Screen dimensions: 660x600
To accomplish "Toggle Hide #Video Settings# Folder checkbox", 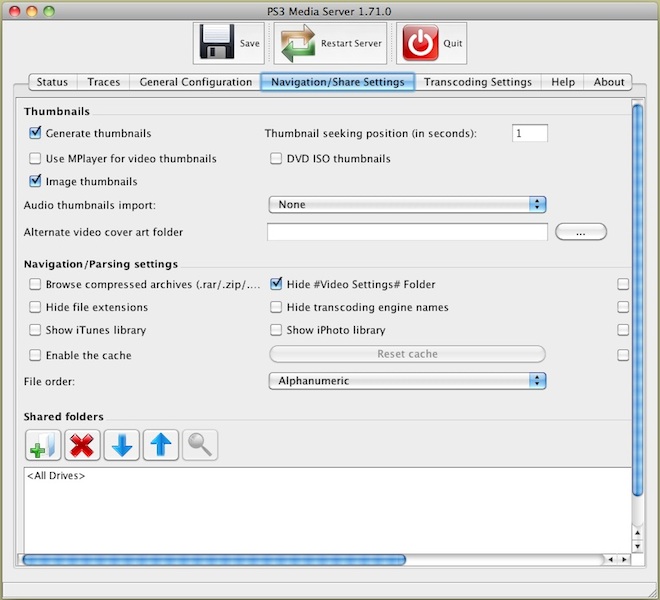I will 278,284.
